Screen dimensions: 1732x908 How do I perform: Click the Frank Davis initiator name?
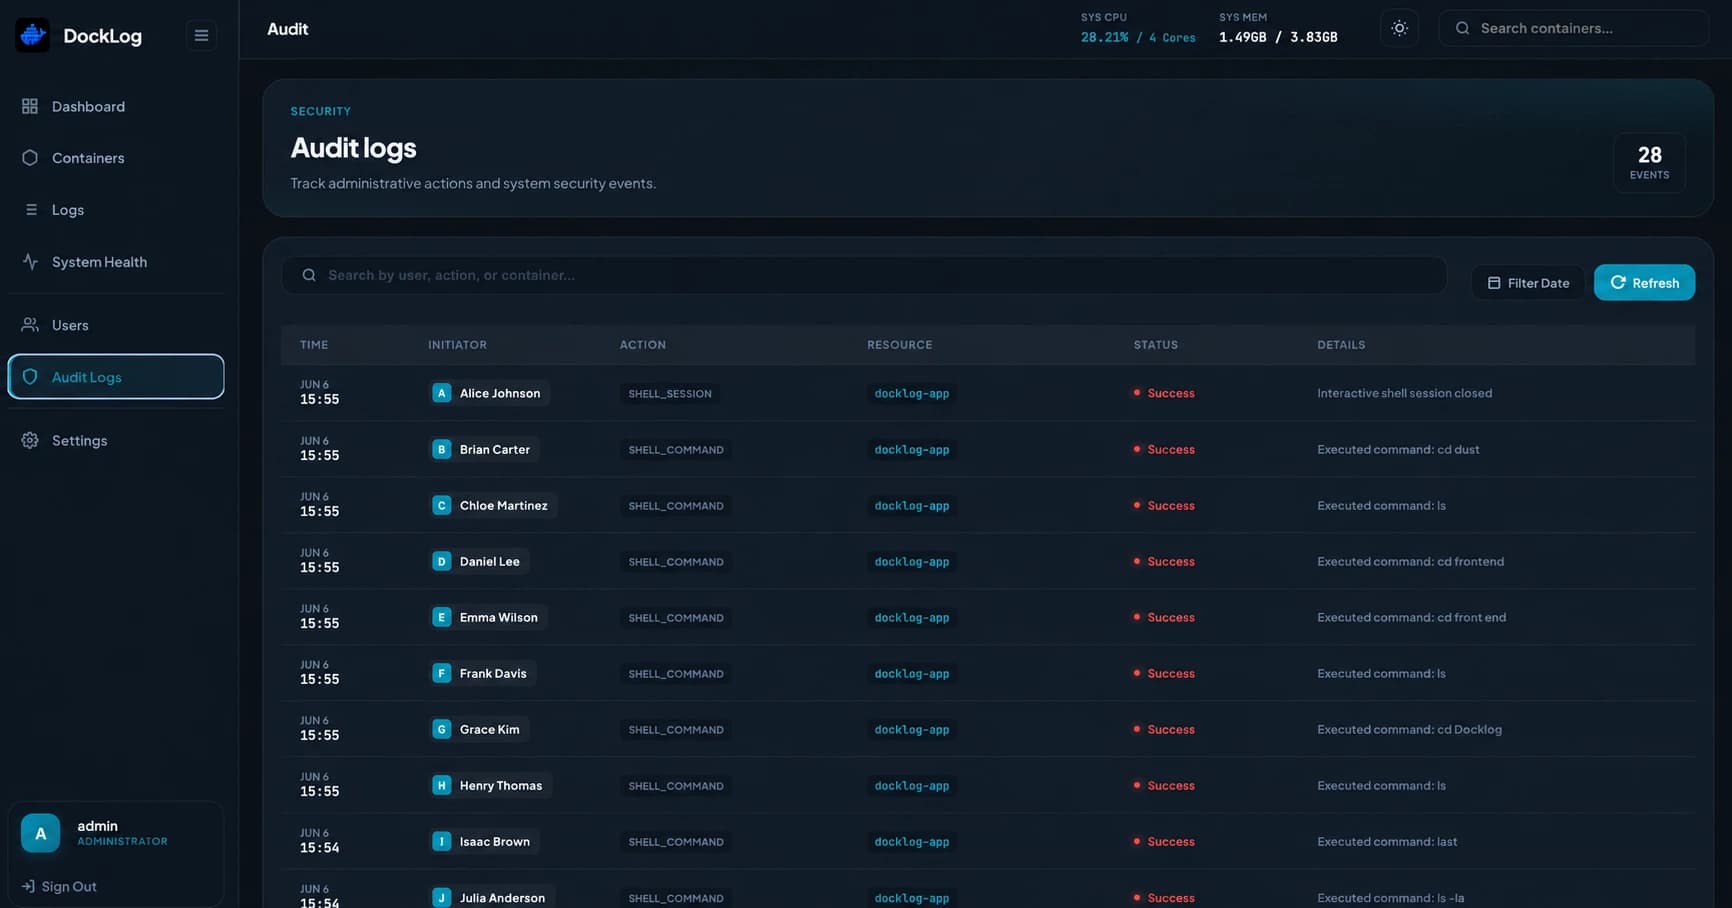point(493,673)
